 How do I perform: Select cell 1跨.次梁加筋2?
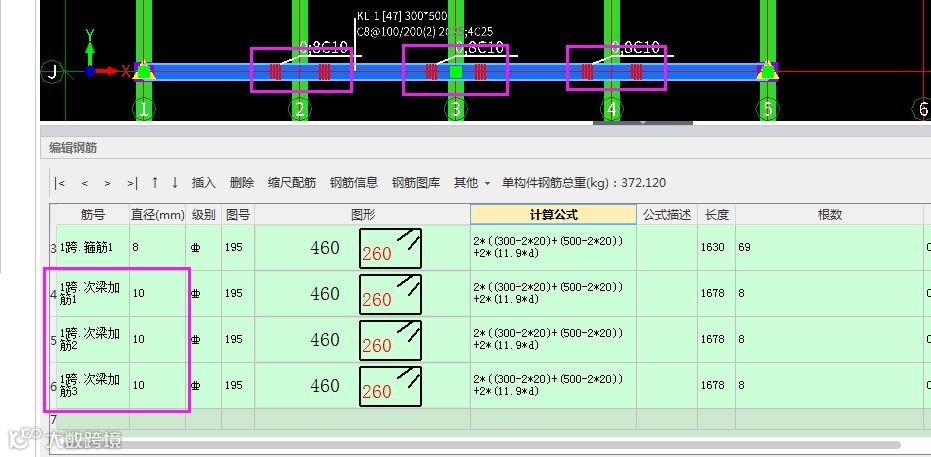click(x=93, y=339)
